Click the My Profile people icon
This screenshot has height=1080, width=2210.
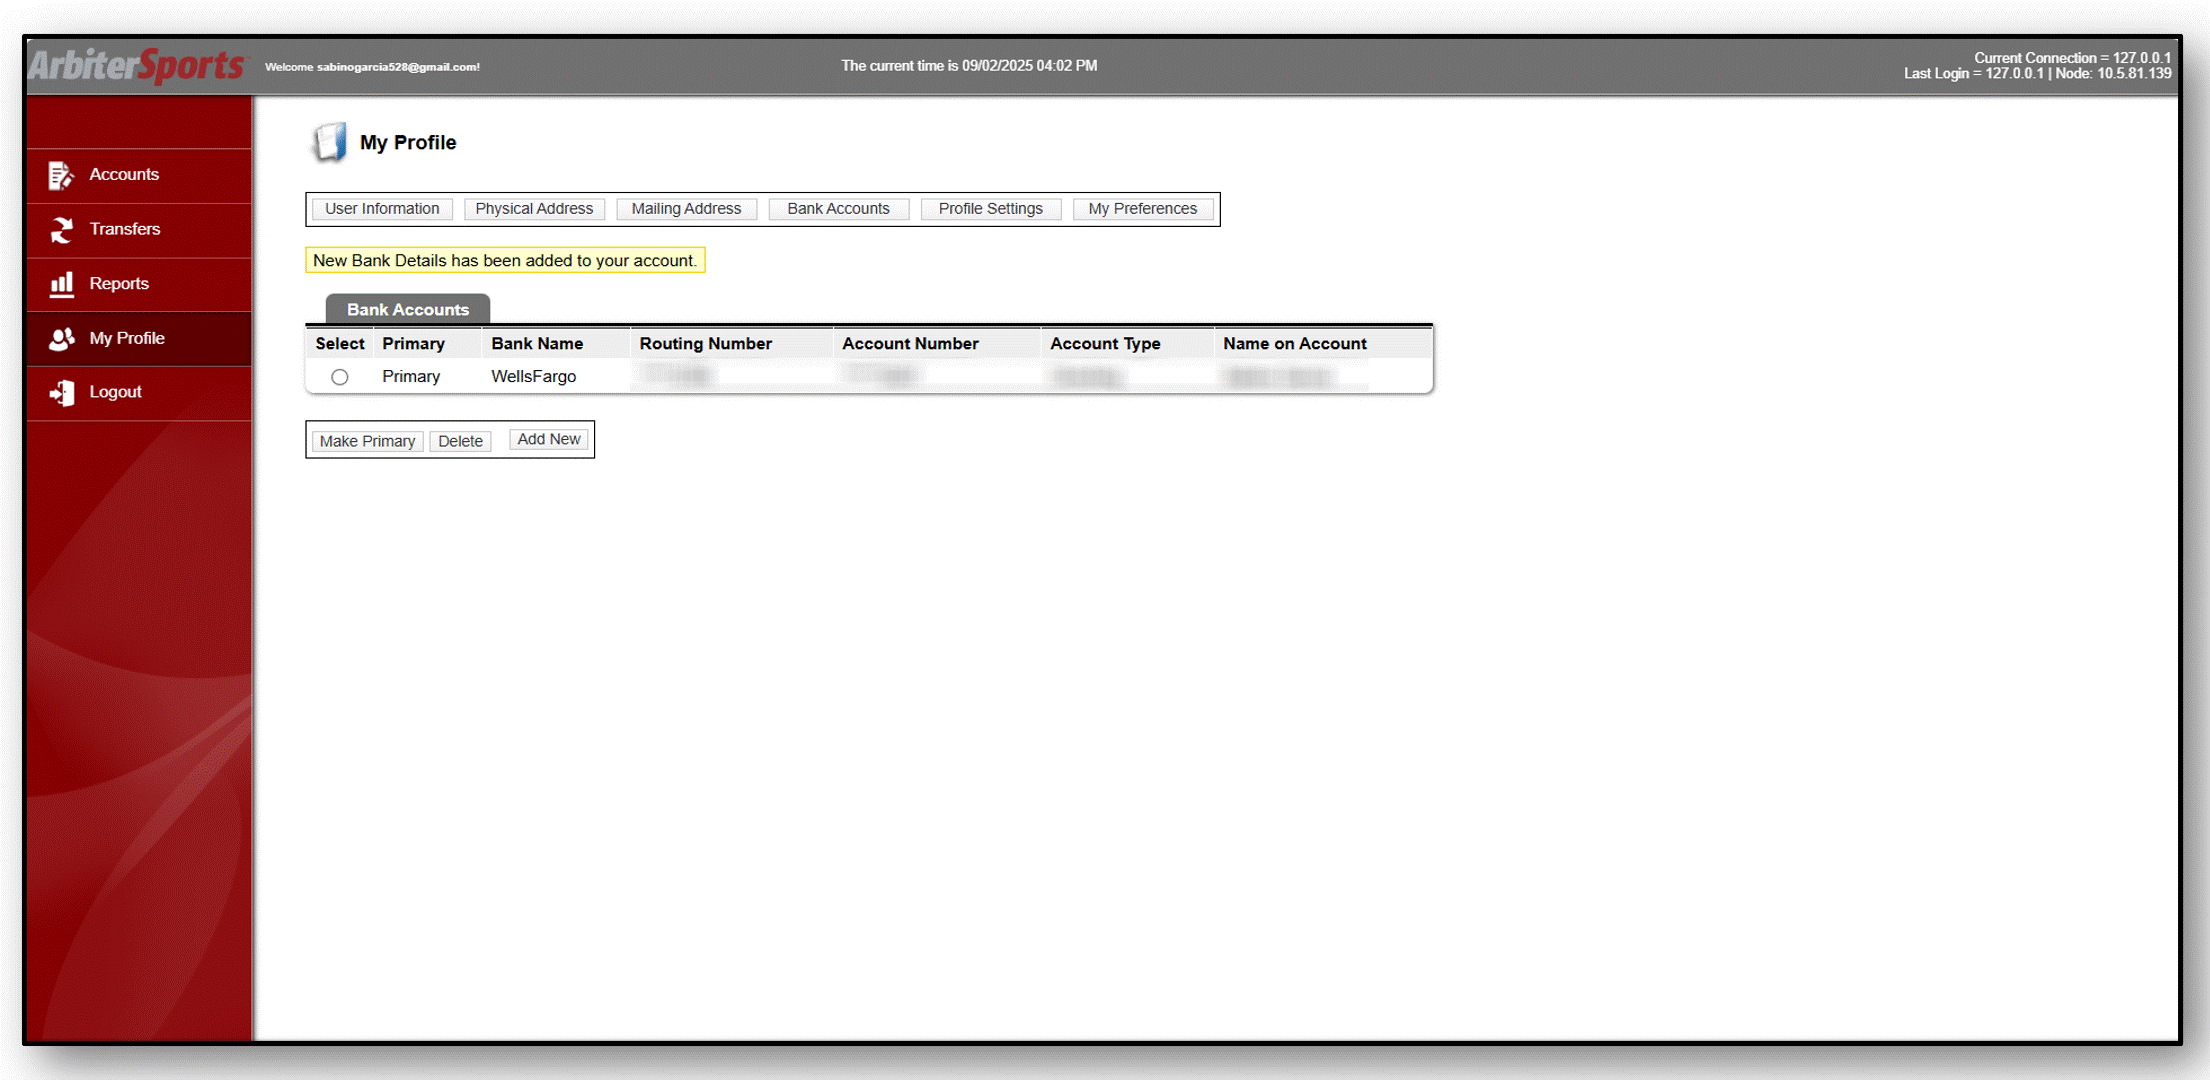tap(61, 339)
